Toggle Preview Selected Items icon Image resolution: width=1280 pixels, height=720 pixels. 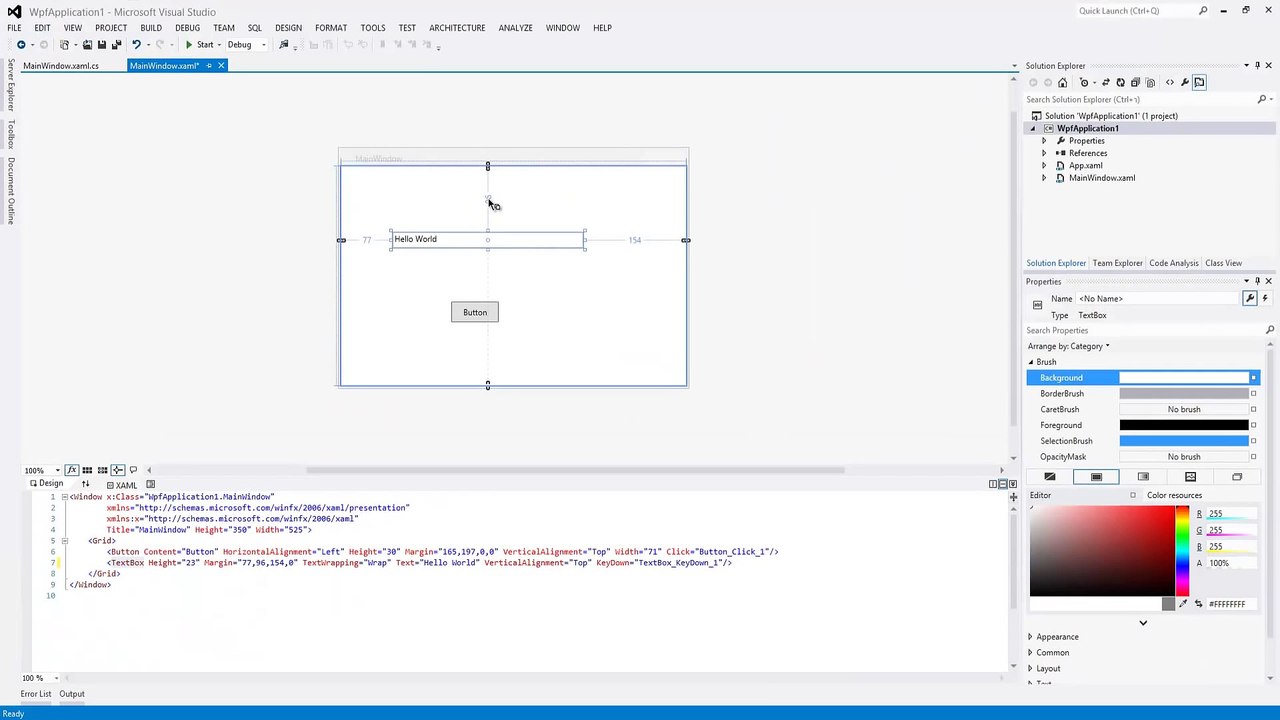1200,83
